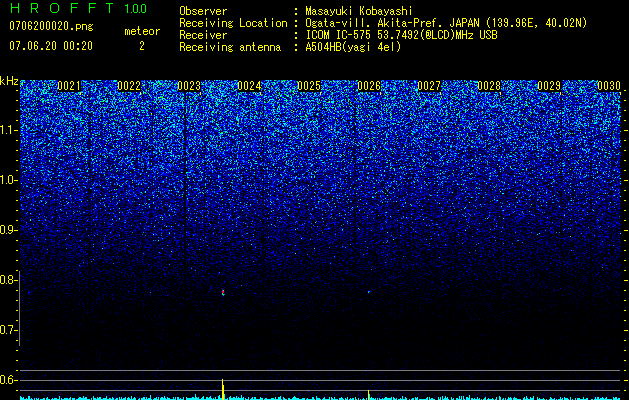
Task: Click the 1.0 kHz axis label
Action: click(8, 180)
